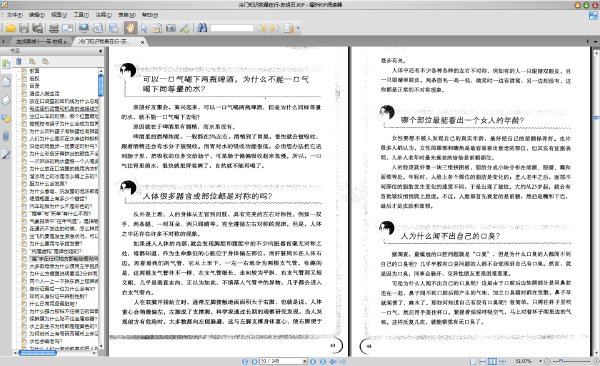
Task: Toggle single page view mode
Action: coord(473,361)
